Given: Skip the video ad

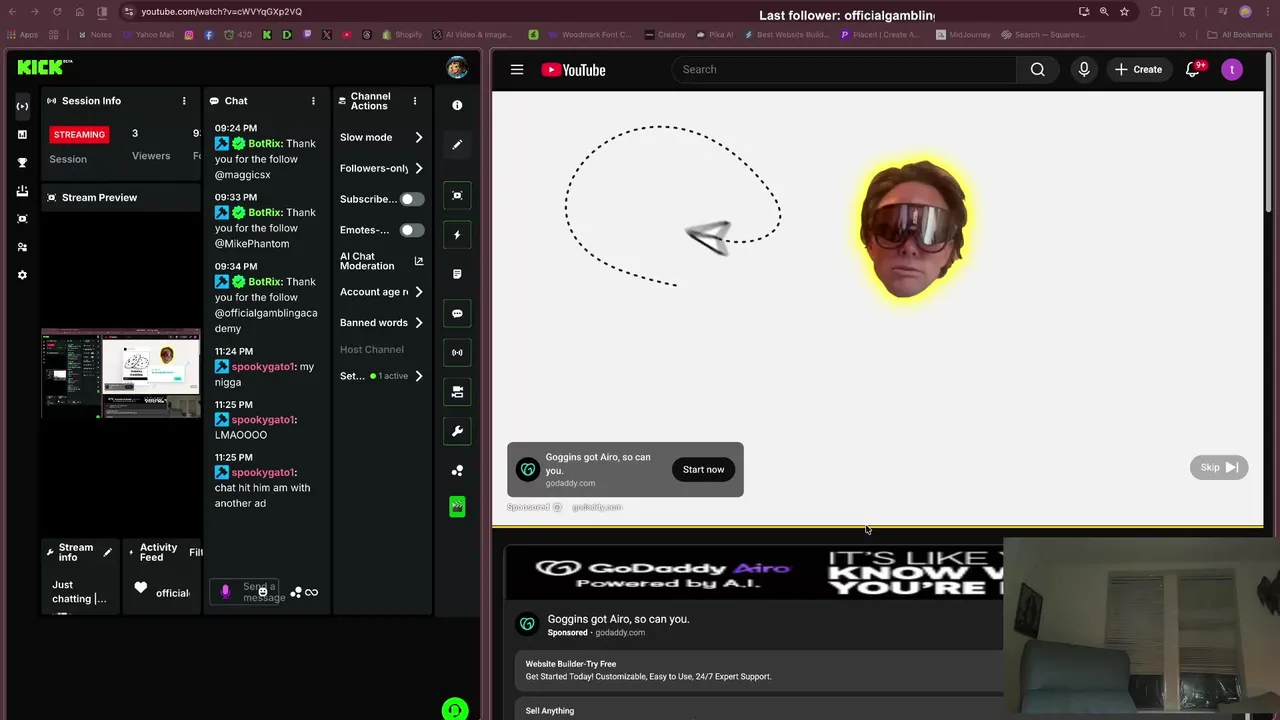Looking at the screenshot, I should tap(1219, 467).
